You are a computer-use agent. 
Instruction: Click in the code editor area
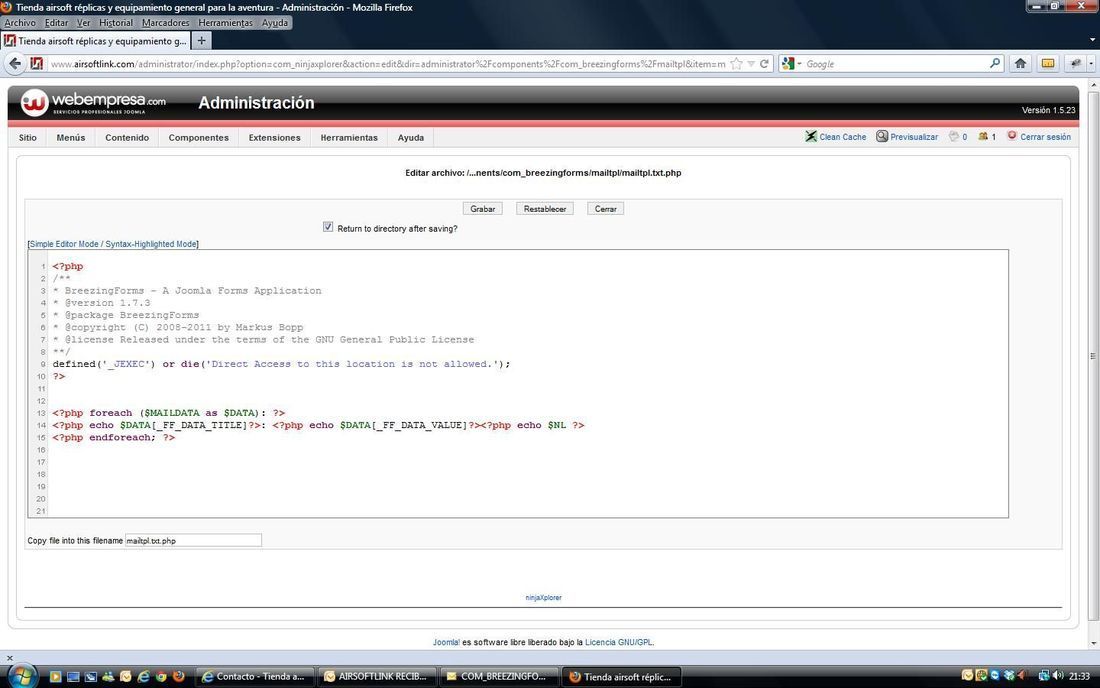(x=518, y=384)
